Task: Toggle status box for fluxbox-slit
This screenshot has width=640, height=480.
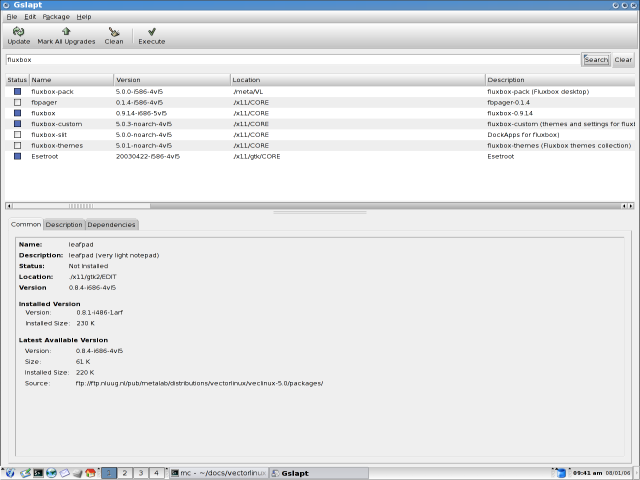Action: pos(17,135)
